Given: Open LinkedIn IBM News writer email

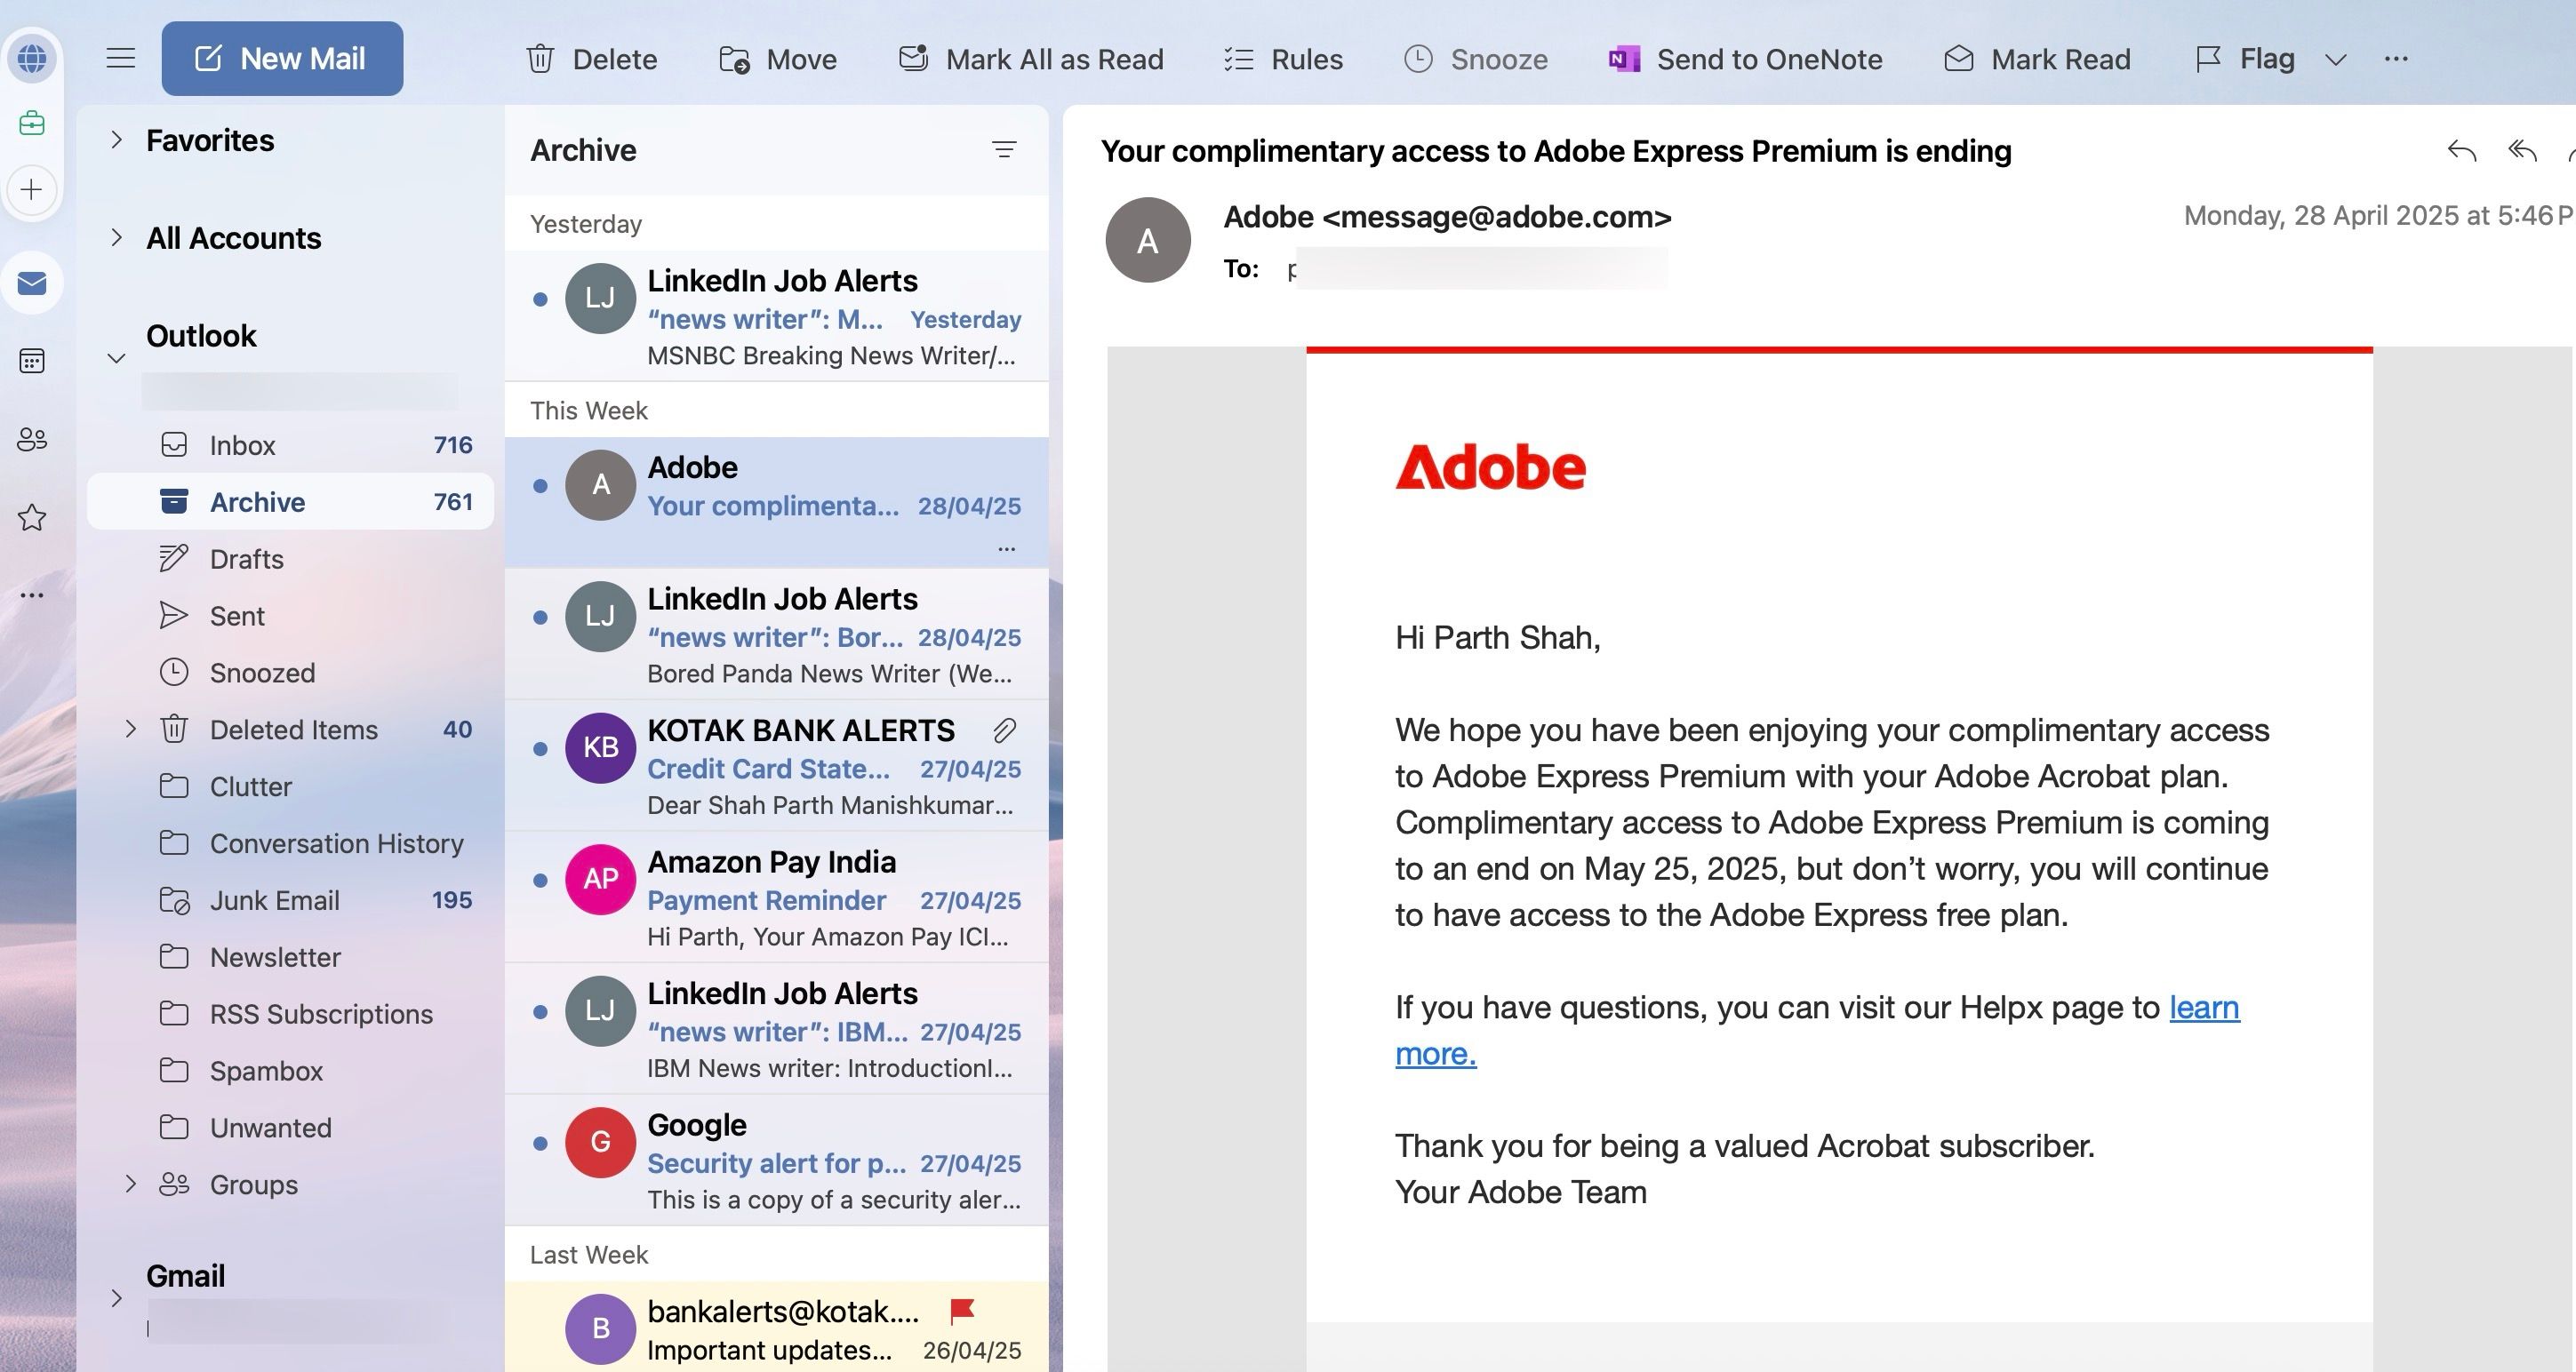Looking at the screenshot, I should (777, 1028).
